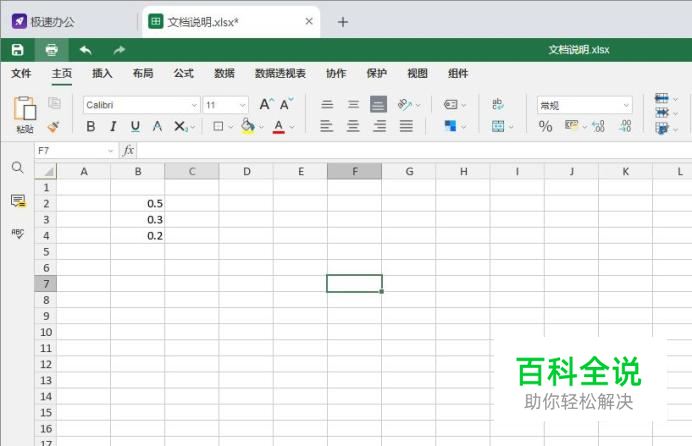Switch to the 数据透视表 tab
This screenshot has width=692, height=446.
pyautogui.click(x=280, y=73)
